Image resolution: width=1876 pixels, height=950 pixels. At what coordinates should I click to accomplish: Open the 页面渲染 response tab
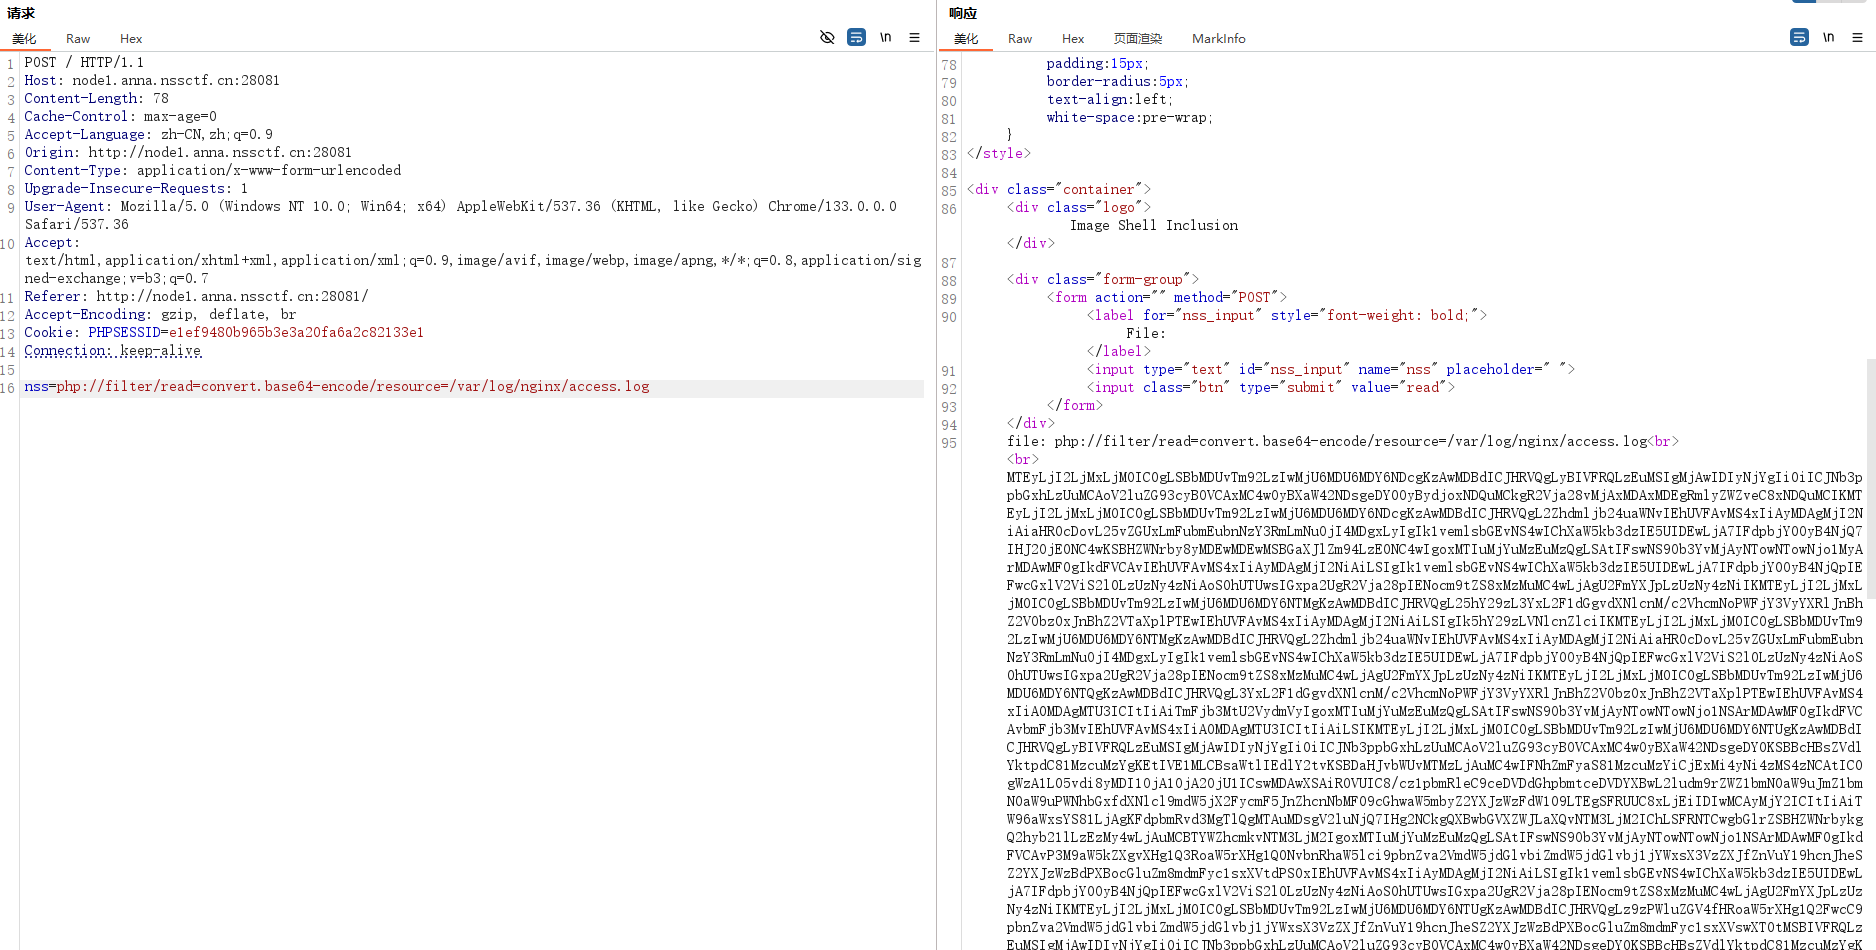[x=1138, y=39]
